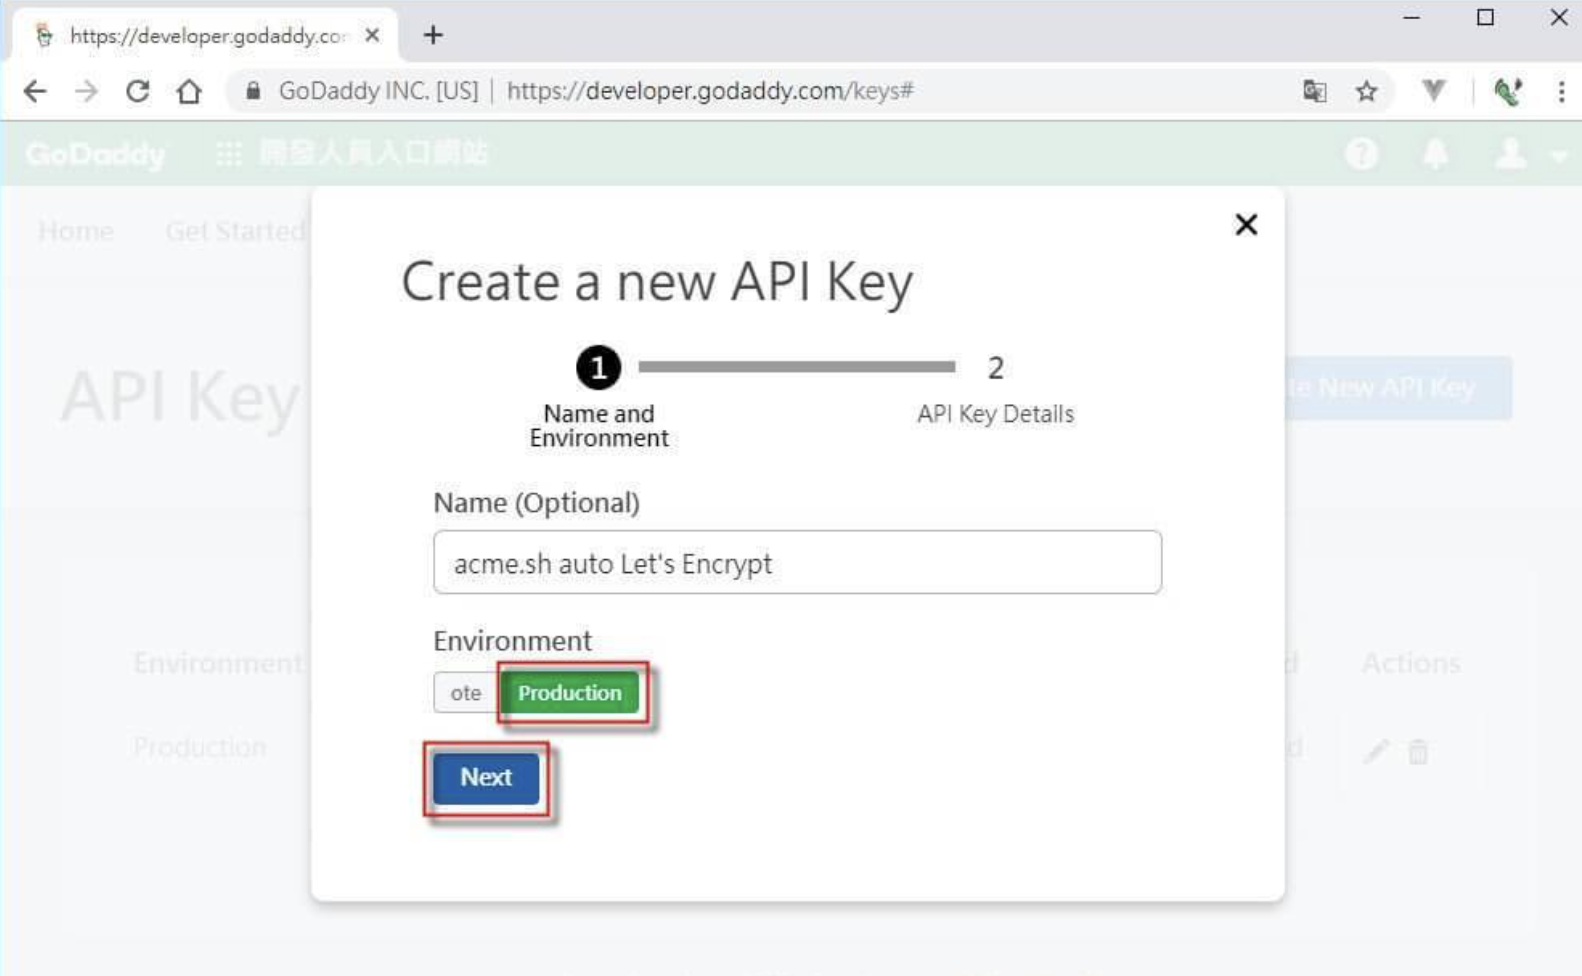
Task: Select the Production environment option
Action: point(569,692)
